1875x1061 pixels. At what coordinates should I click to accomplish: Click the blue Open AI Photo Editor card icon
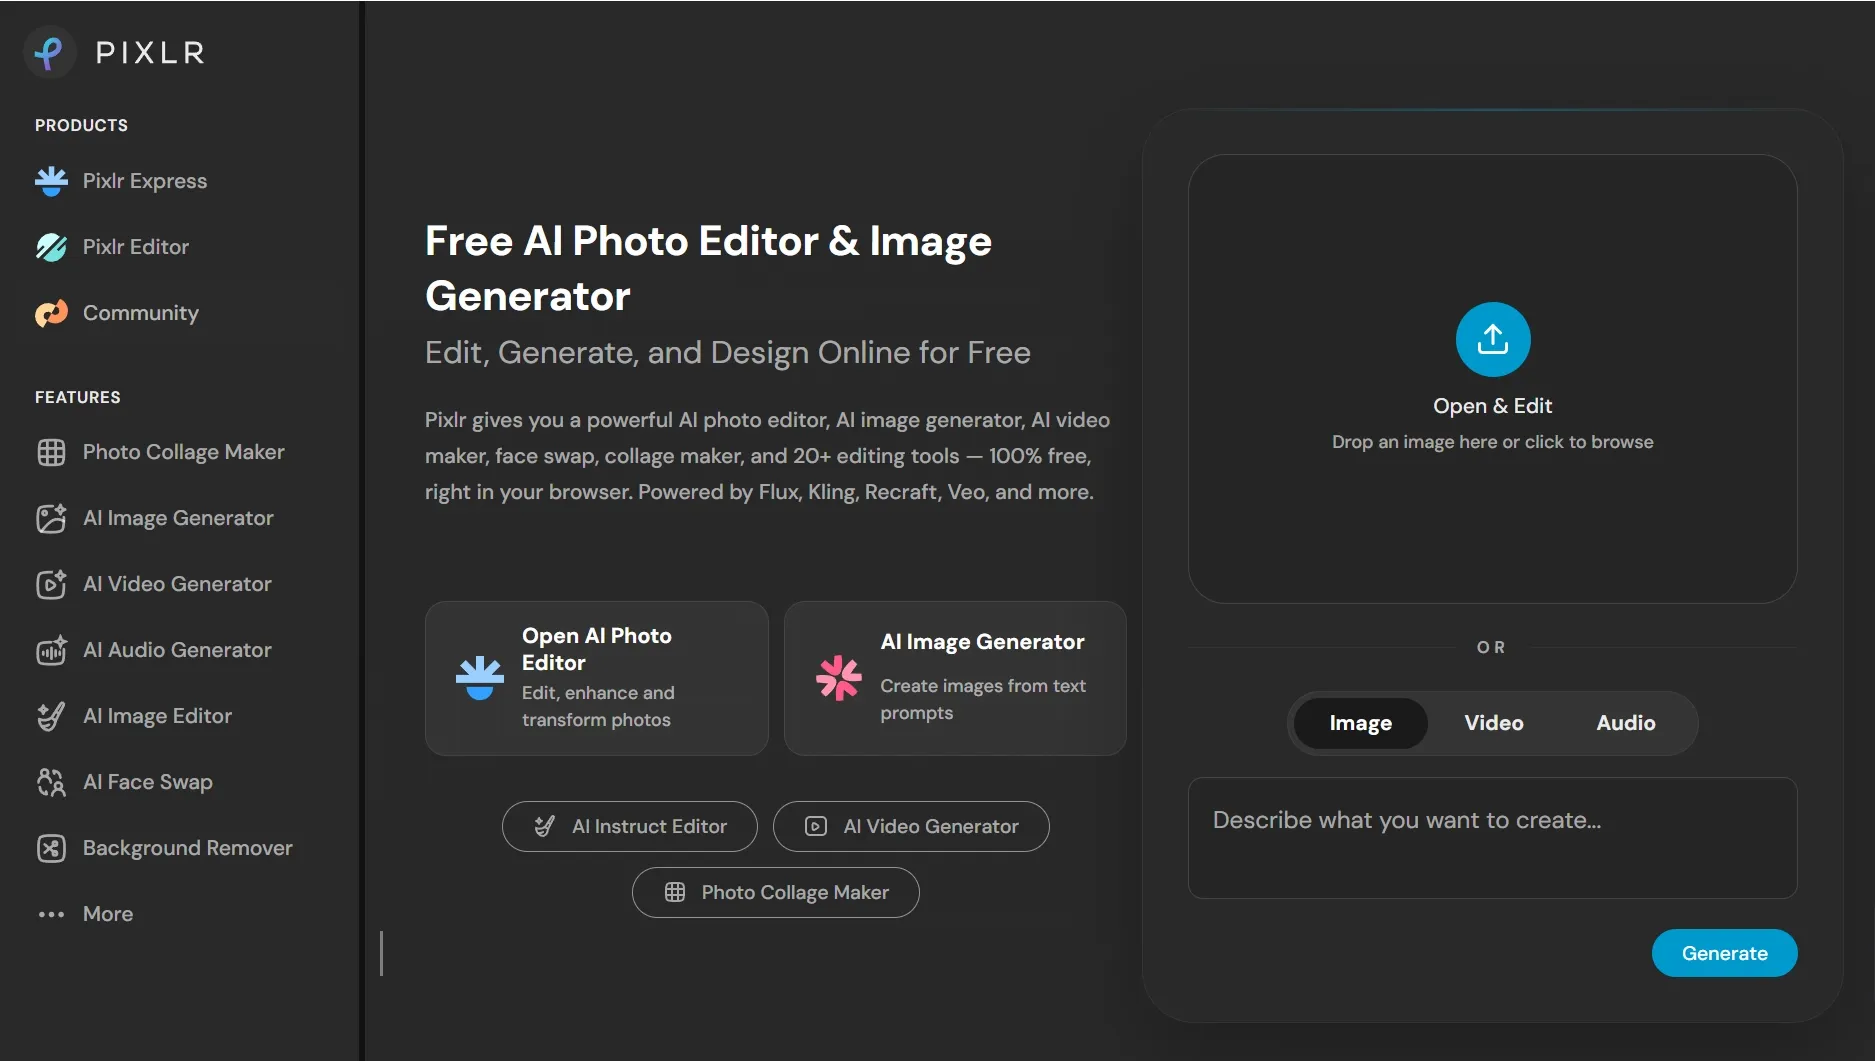pyautogui.click(x=480, y=678)
